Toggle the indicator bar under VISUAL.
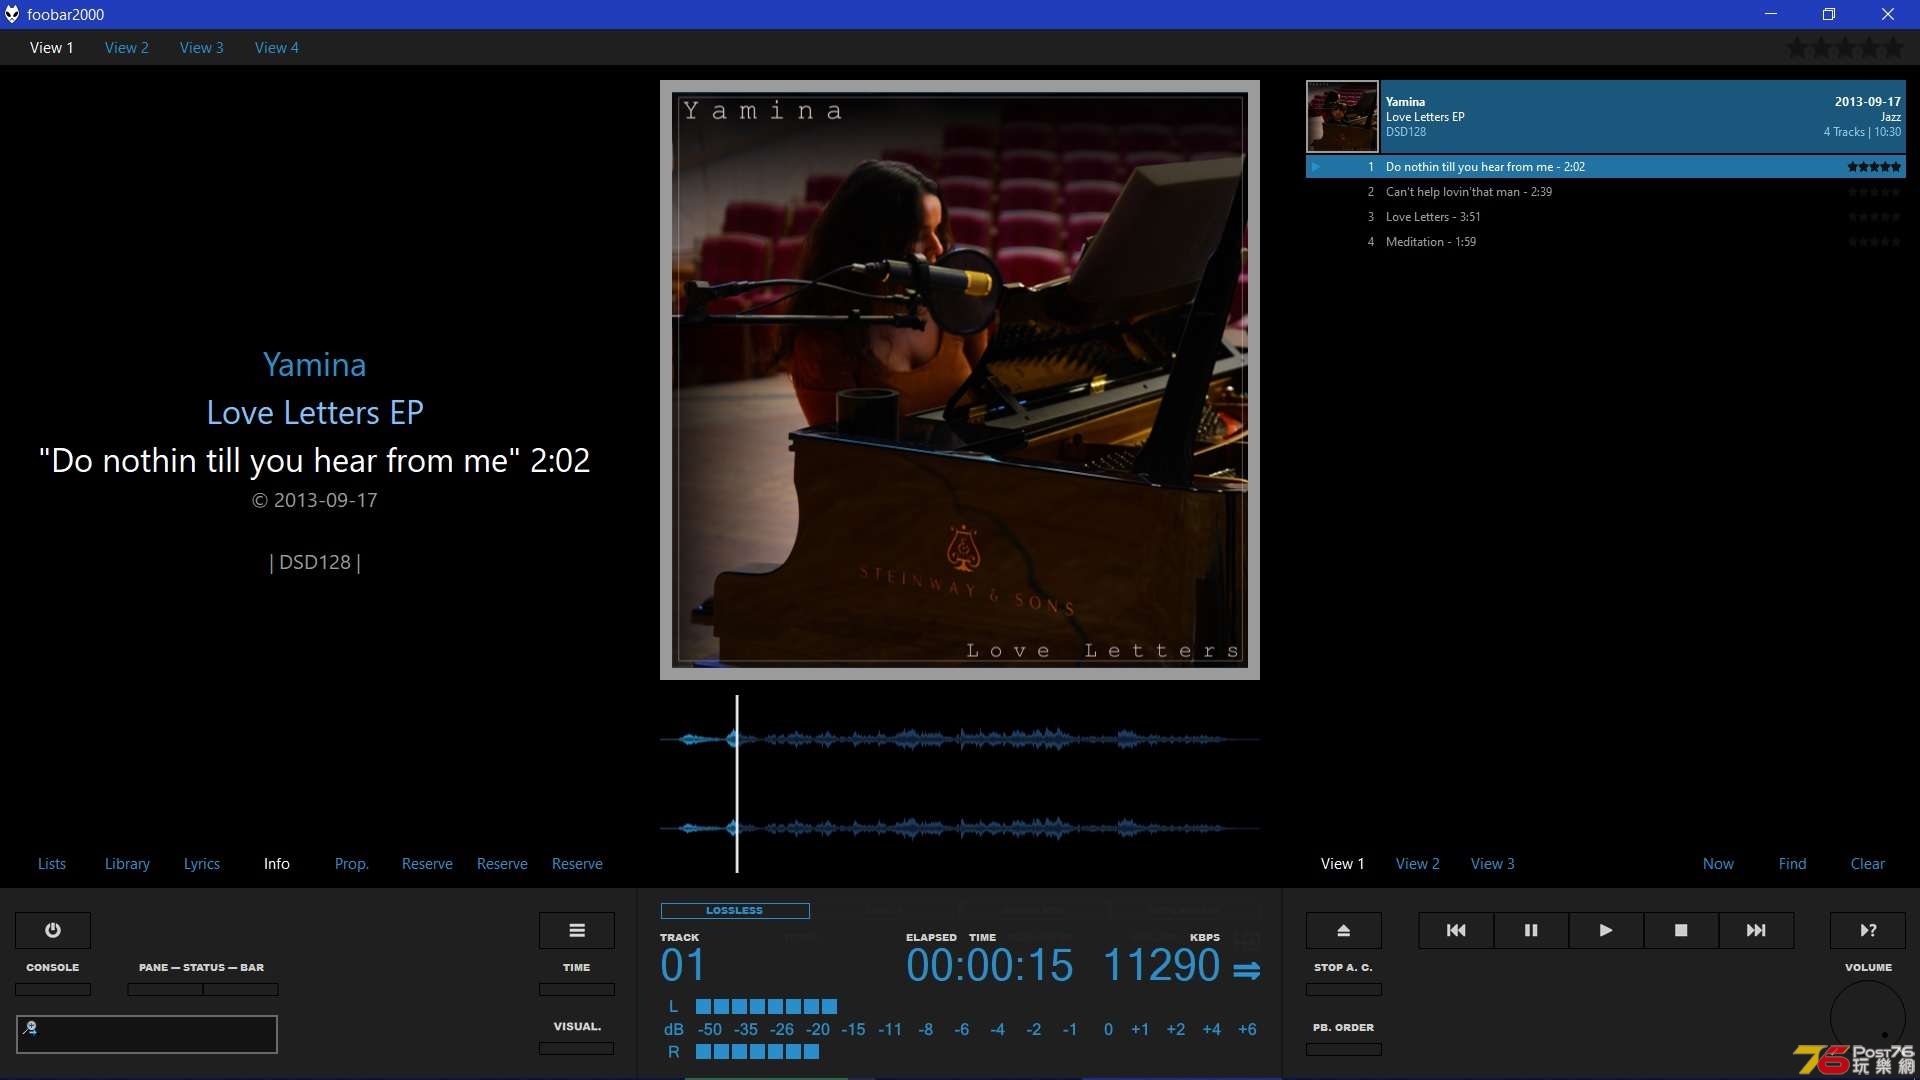The width and height of the screenshot is (1920, 1080). 577,1049
